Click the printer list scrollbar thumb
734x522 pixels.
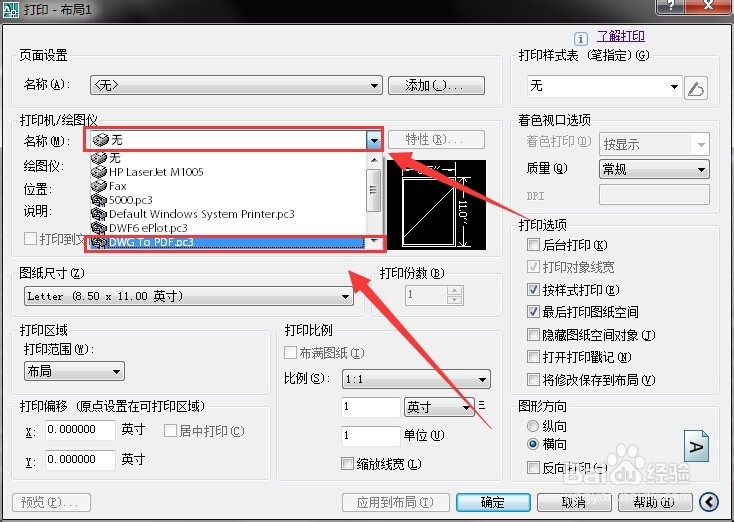click(373, 190)
